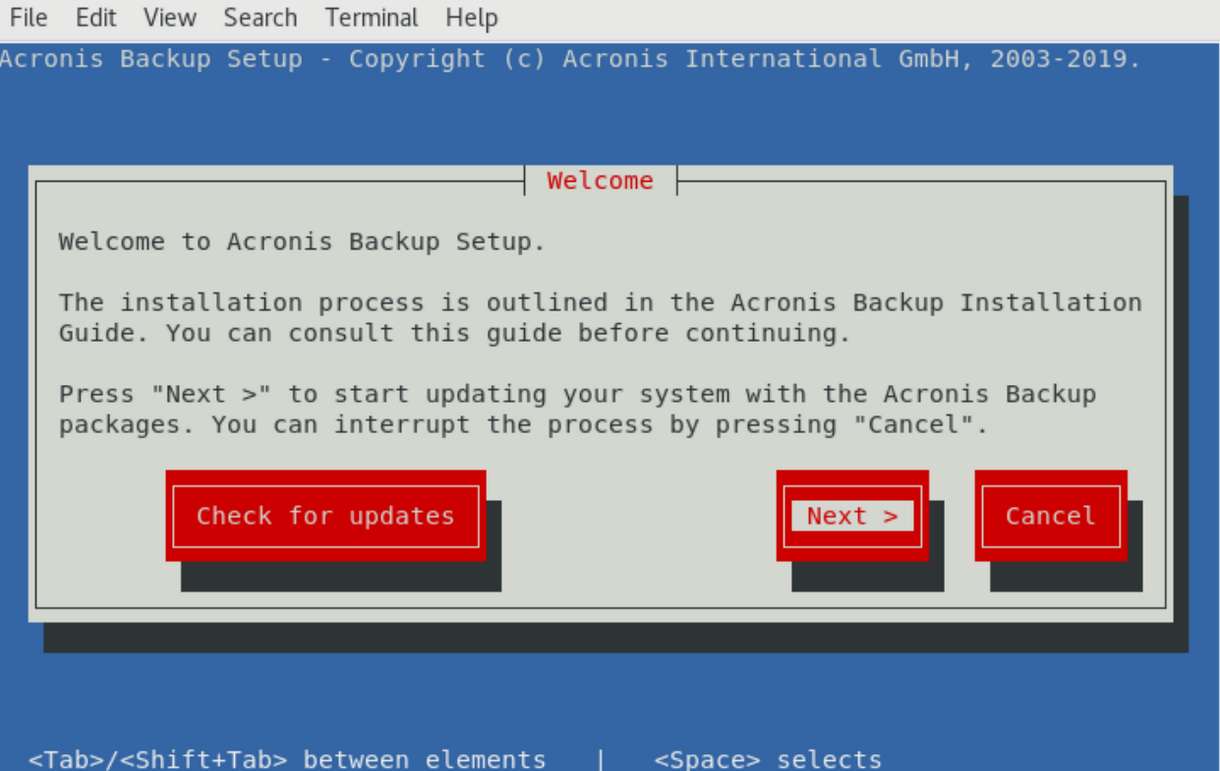1220x771 pixels.
Task: Click the Acronis Backup Setup copyright header line
Action: [x=570, y=59]
